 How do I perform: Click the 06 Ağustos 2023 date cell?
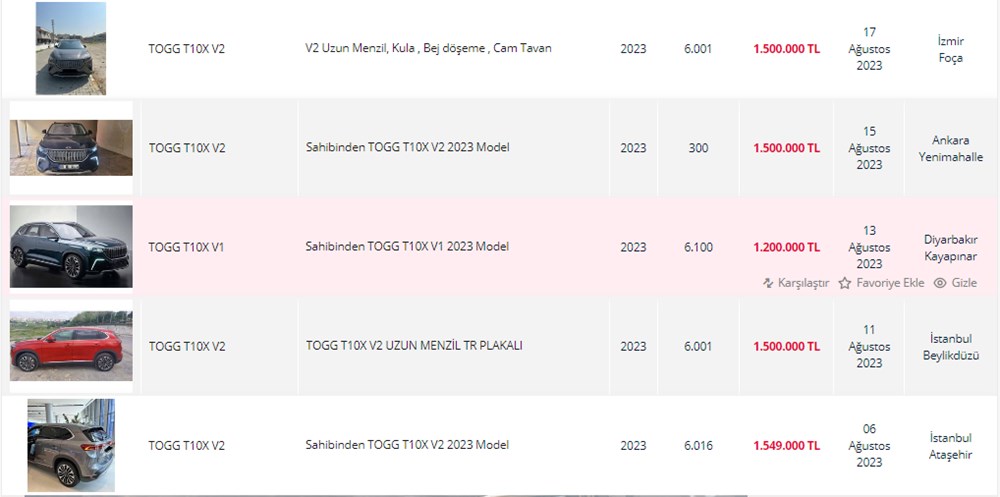click(869, 445)
